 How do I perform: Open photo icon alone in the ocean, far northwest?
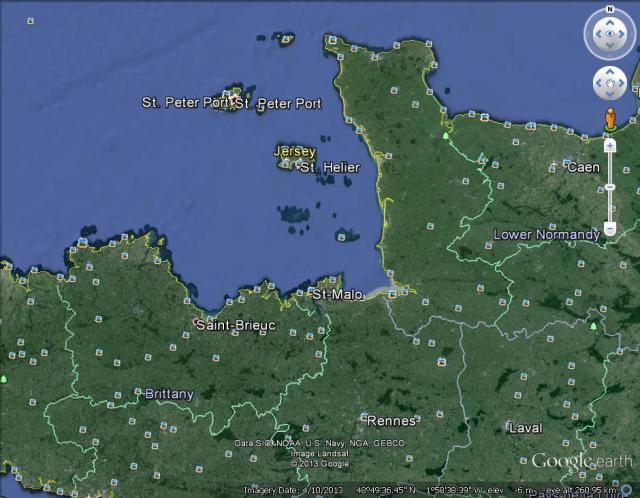[31, 20]
